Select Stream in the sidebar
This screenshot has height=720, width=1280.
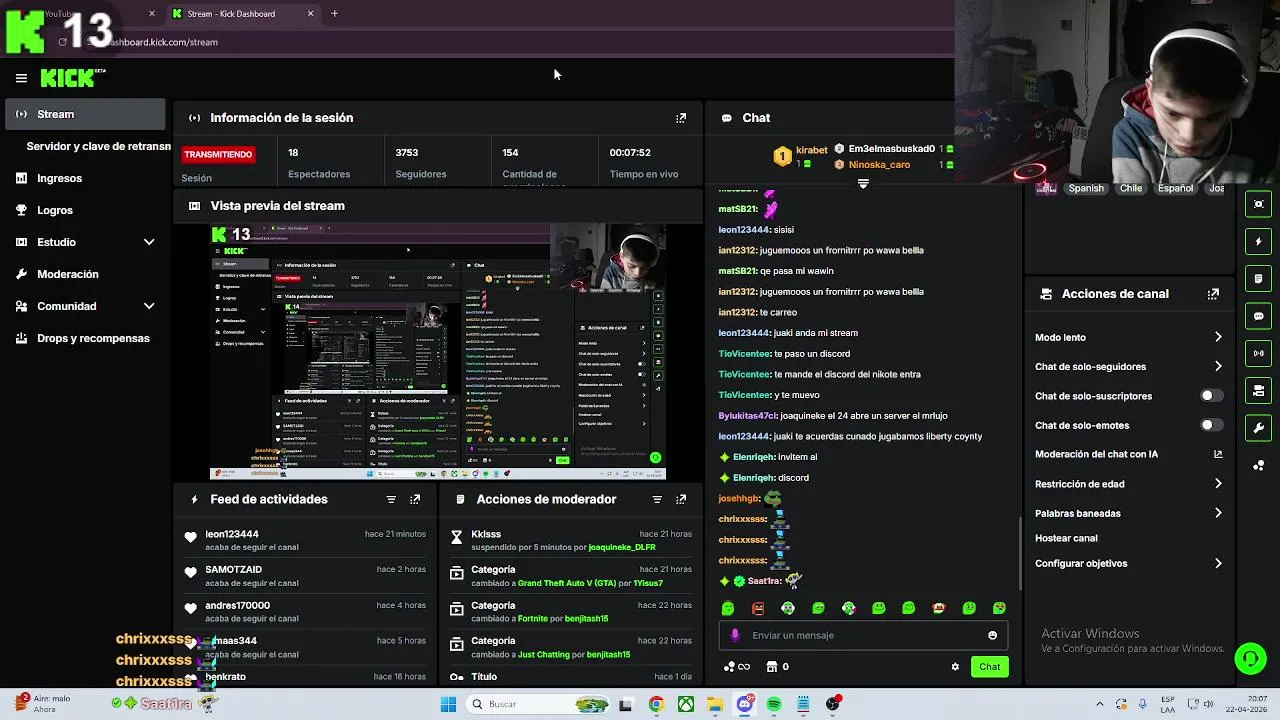(x=86, y=114)
